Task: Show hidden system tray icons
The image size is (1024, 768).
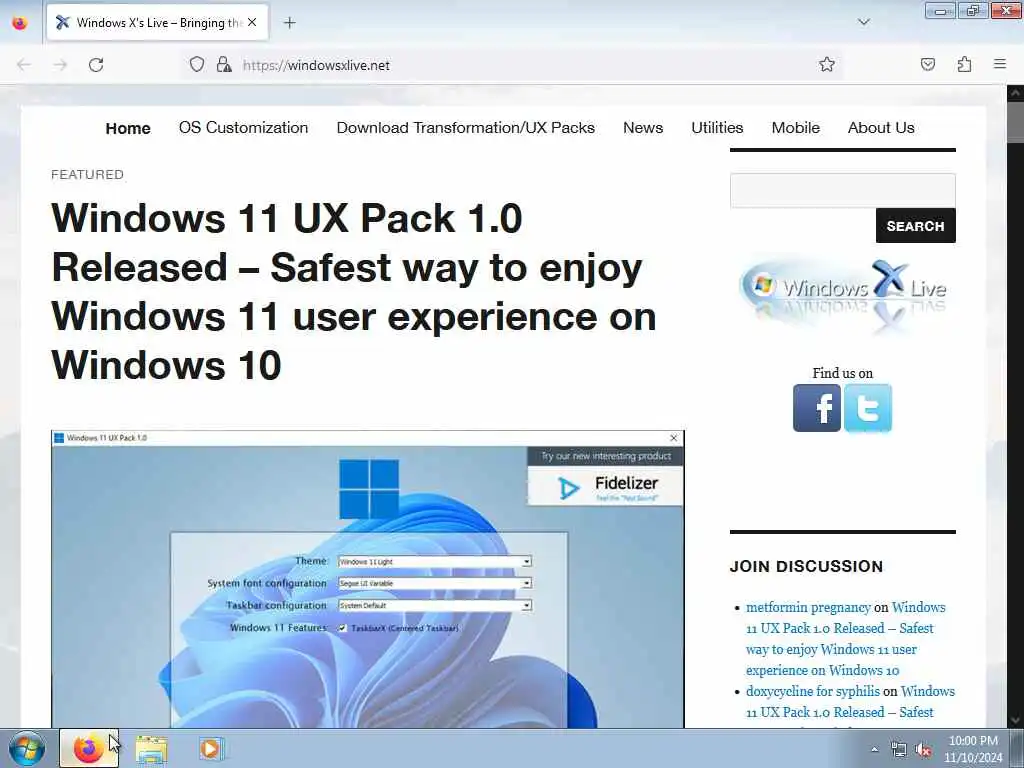Action: 874,749
